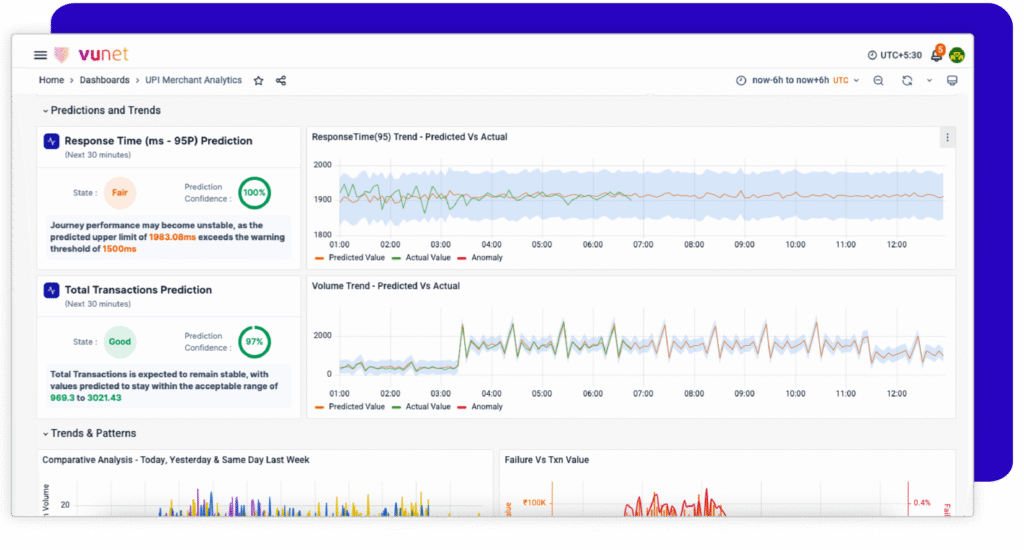The height and width of the screenshot is (550, 1024).
Task: Open the refresh interval dropdown arrow
Action: point(929,80)
